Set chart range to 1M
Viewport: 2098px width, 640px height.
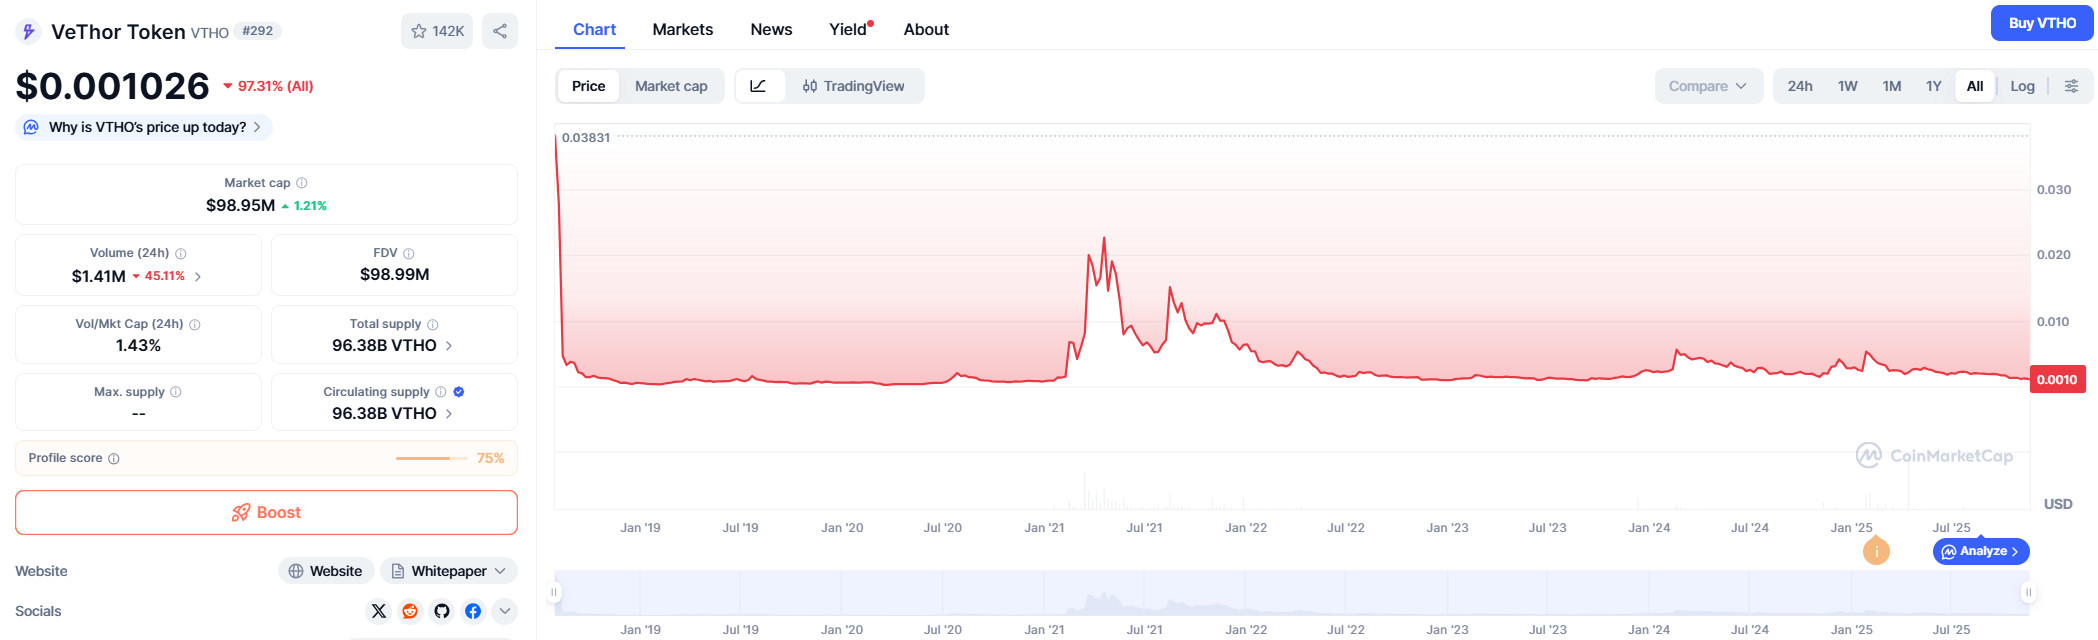tap(1891, 86)
